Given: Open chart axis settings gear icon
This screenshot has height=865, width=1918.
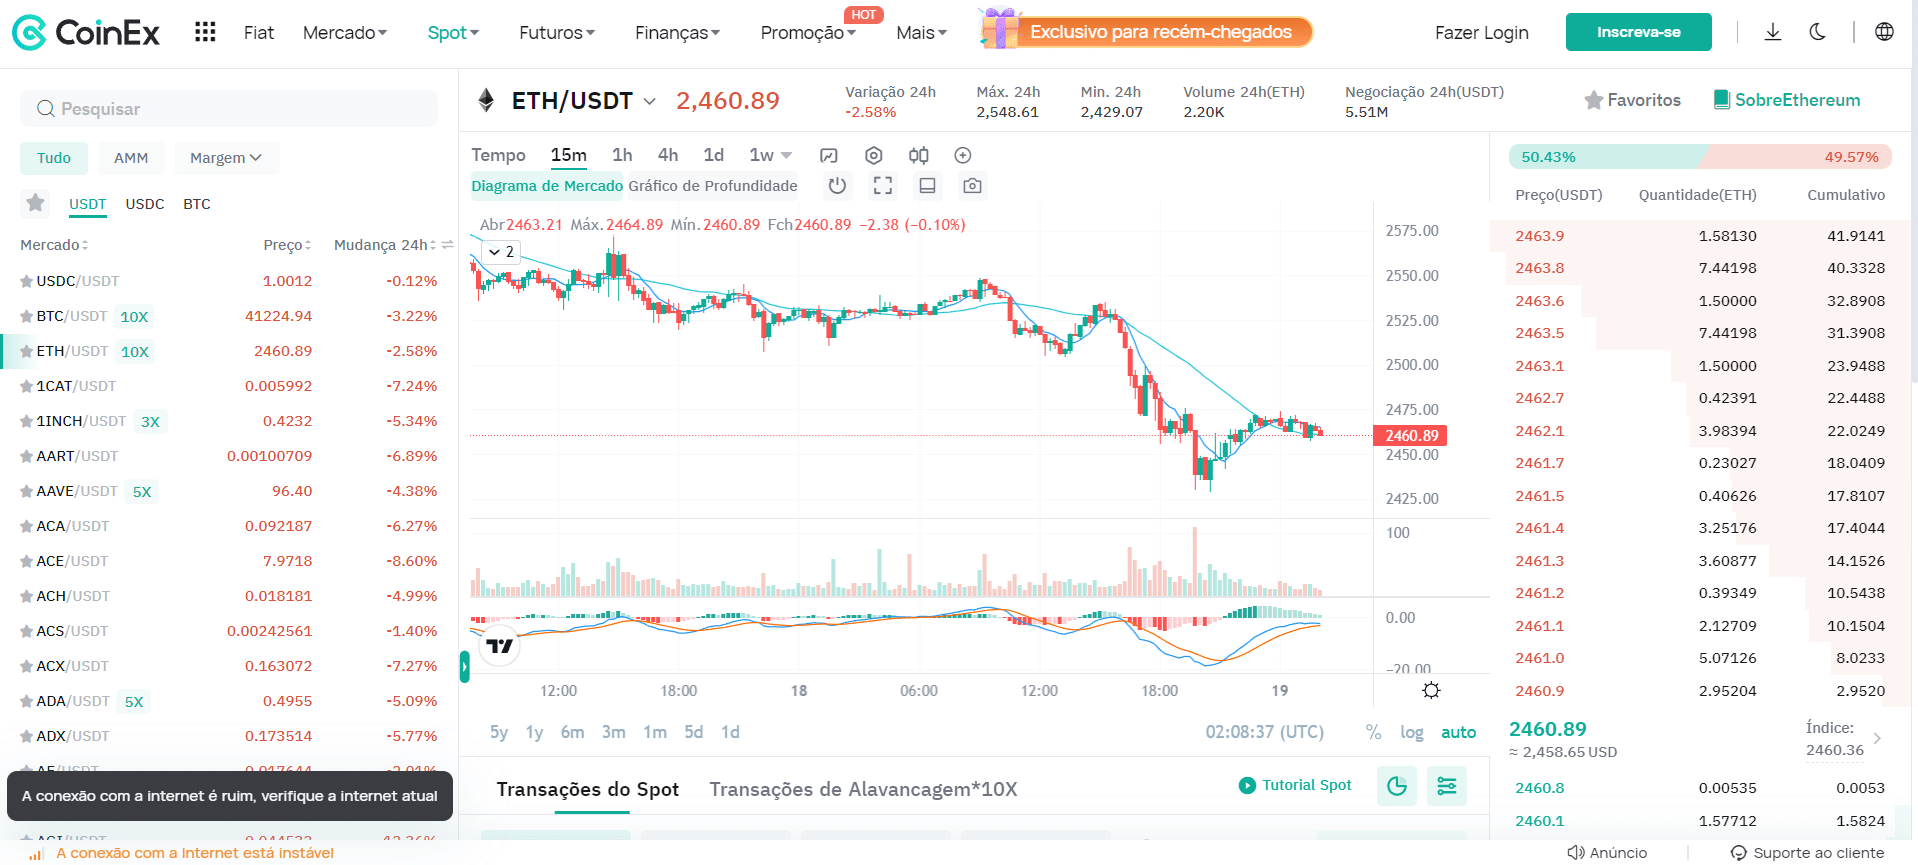Looking at the screenshot, I should pos(1431,690).
